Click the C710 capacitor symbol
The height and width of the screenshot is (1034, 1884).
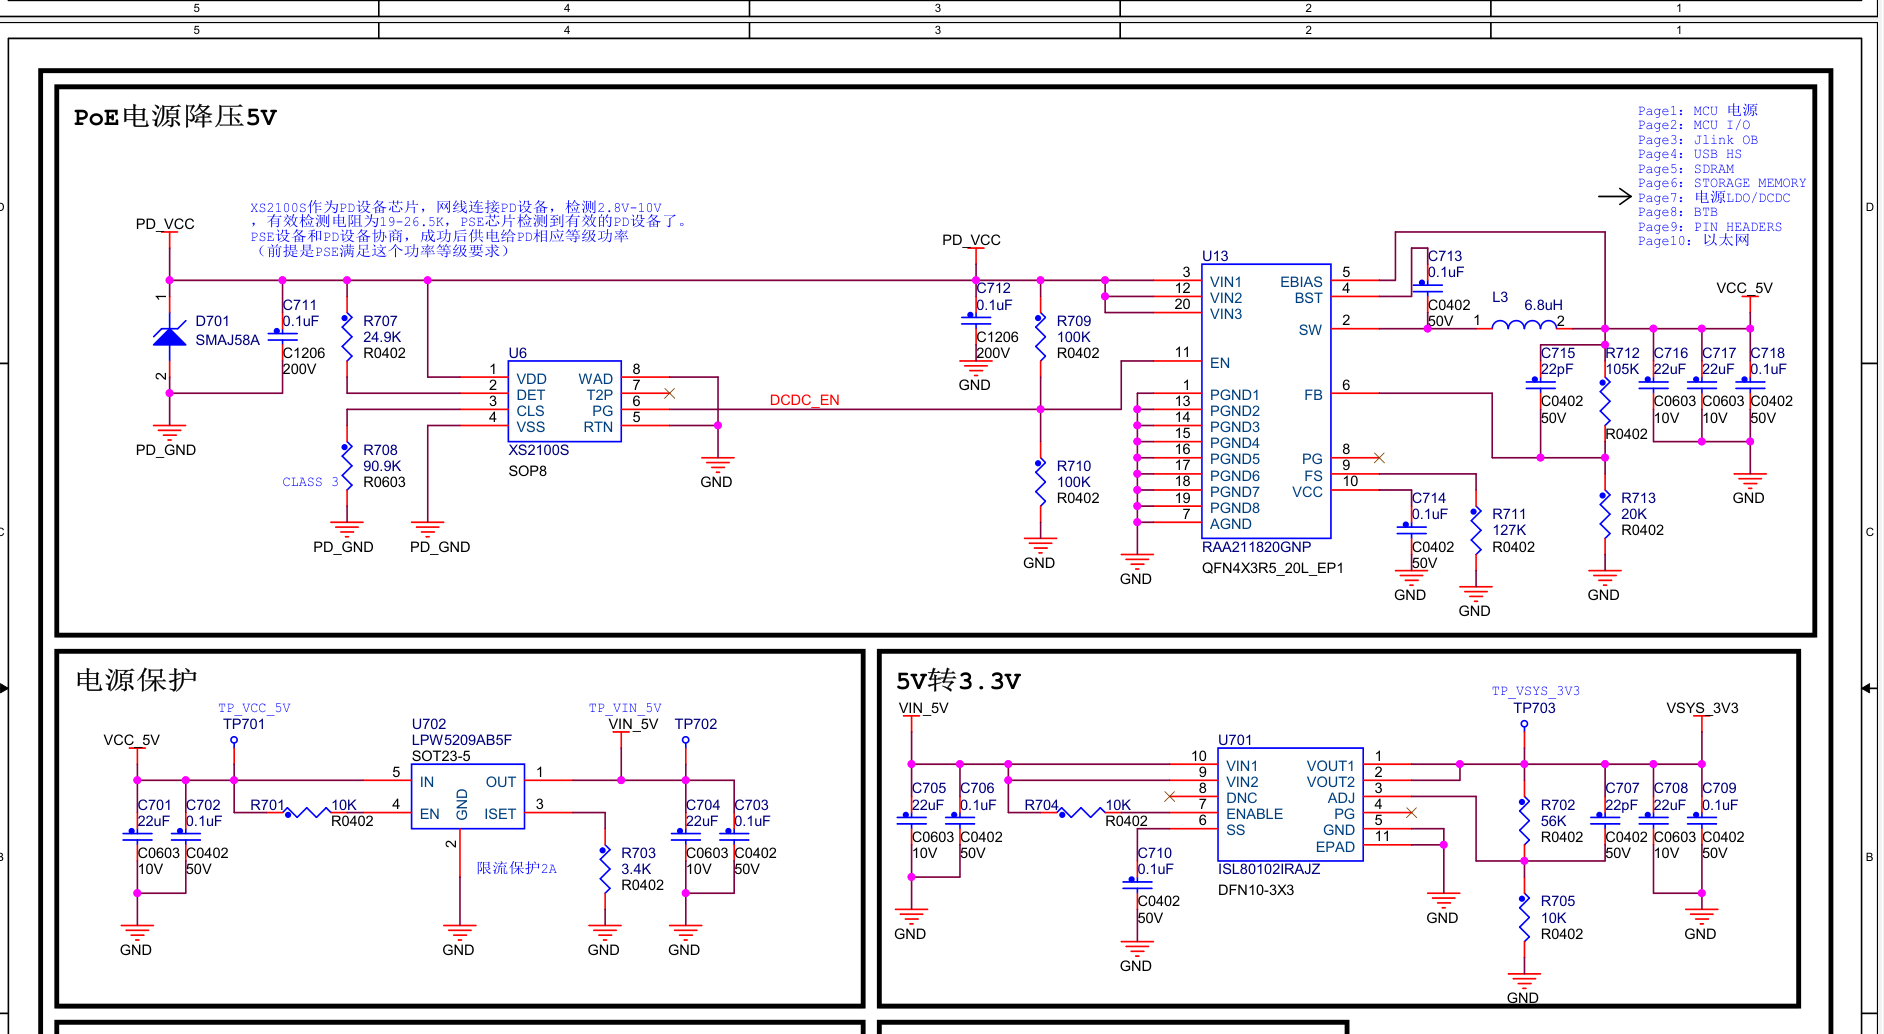pos(1137,884)
